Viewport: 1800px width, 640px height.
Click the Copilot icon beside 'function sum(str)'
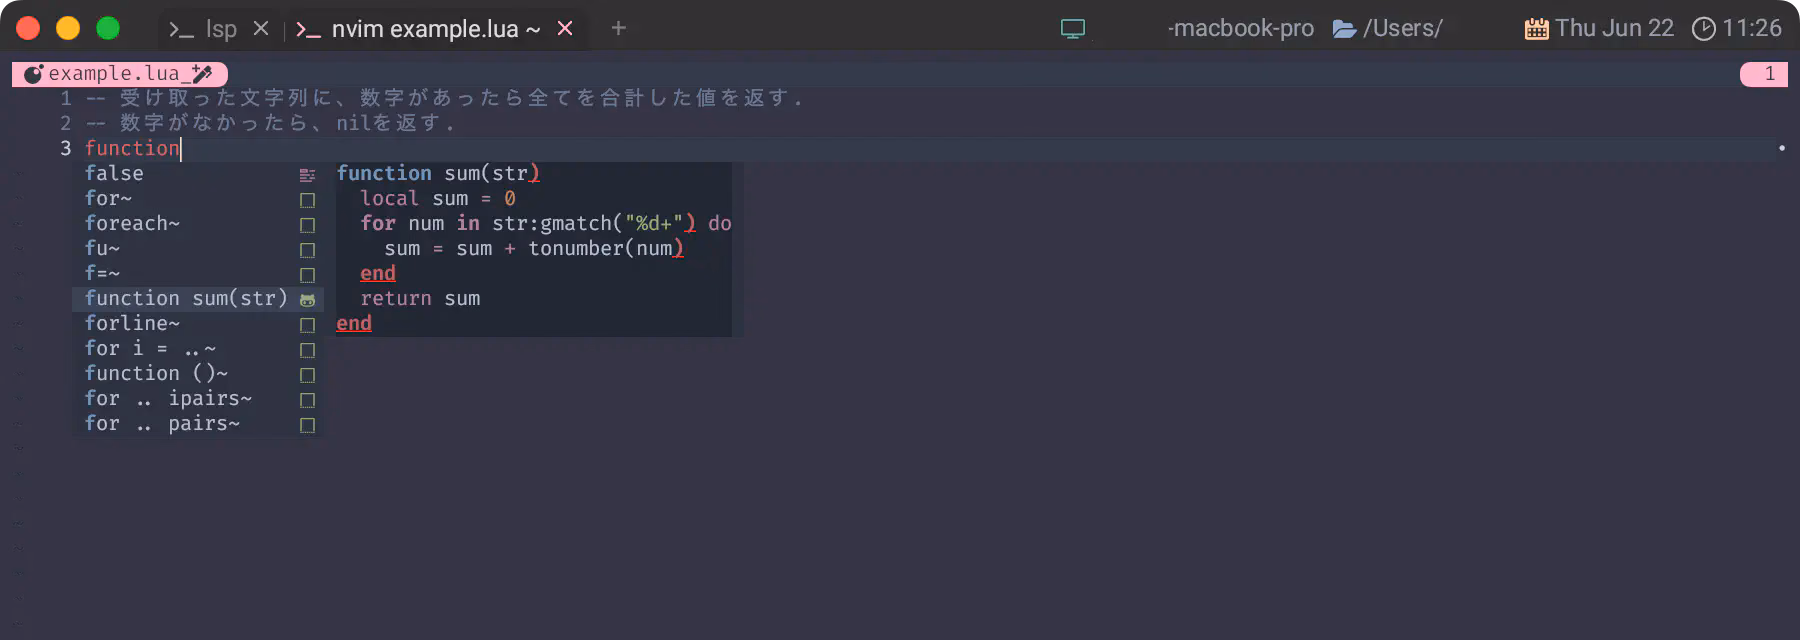[x=307, y=300]
